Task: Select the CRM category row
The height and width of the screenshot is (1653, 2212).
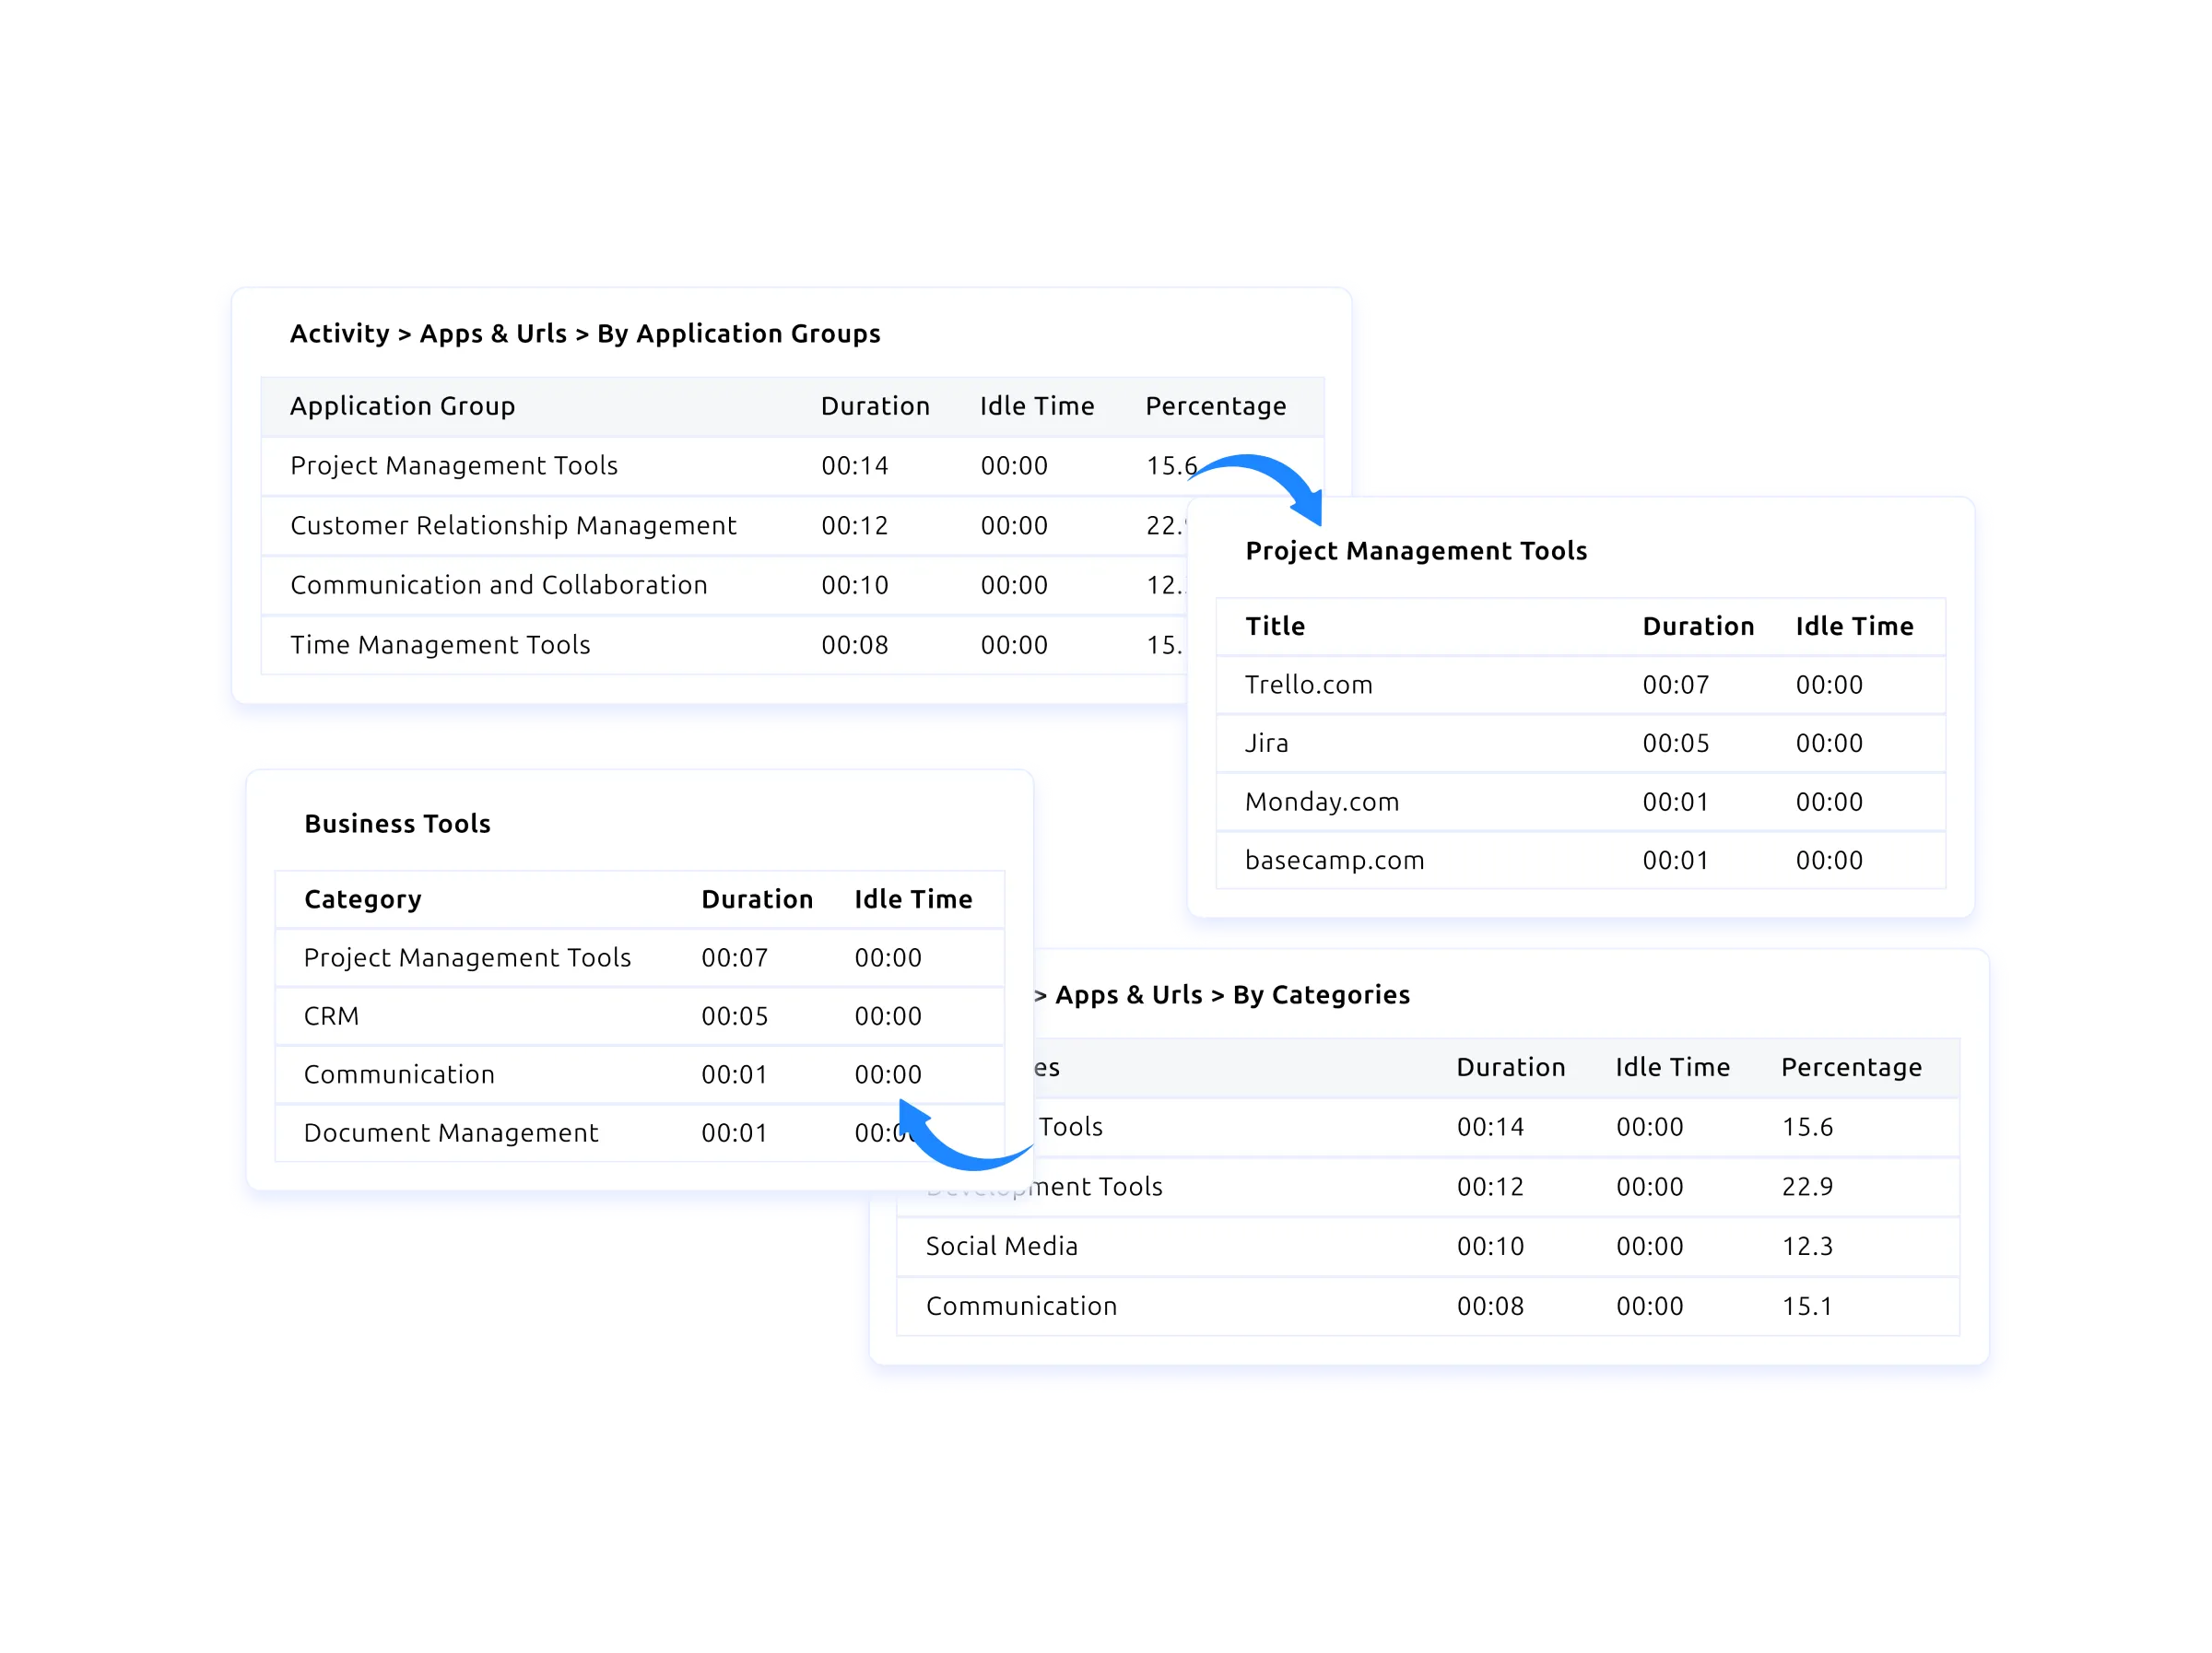Action: (x=331, y=1016)
